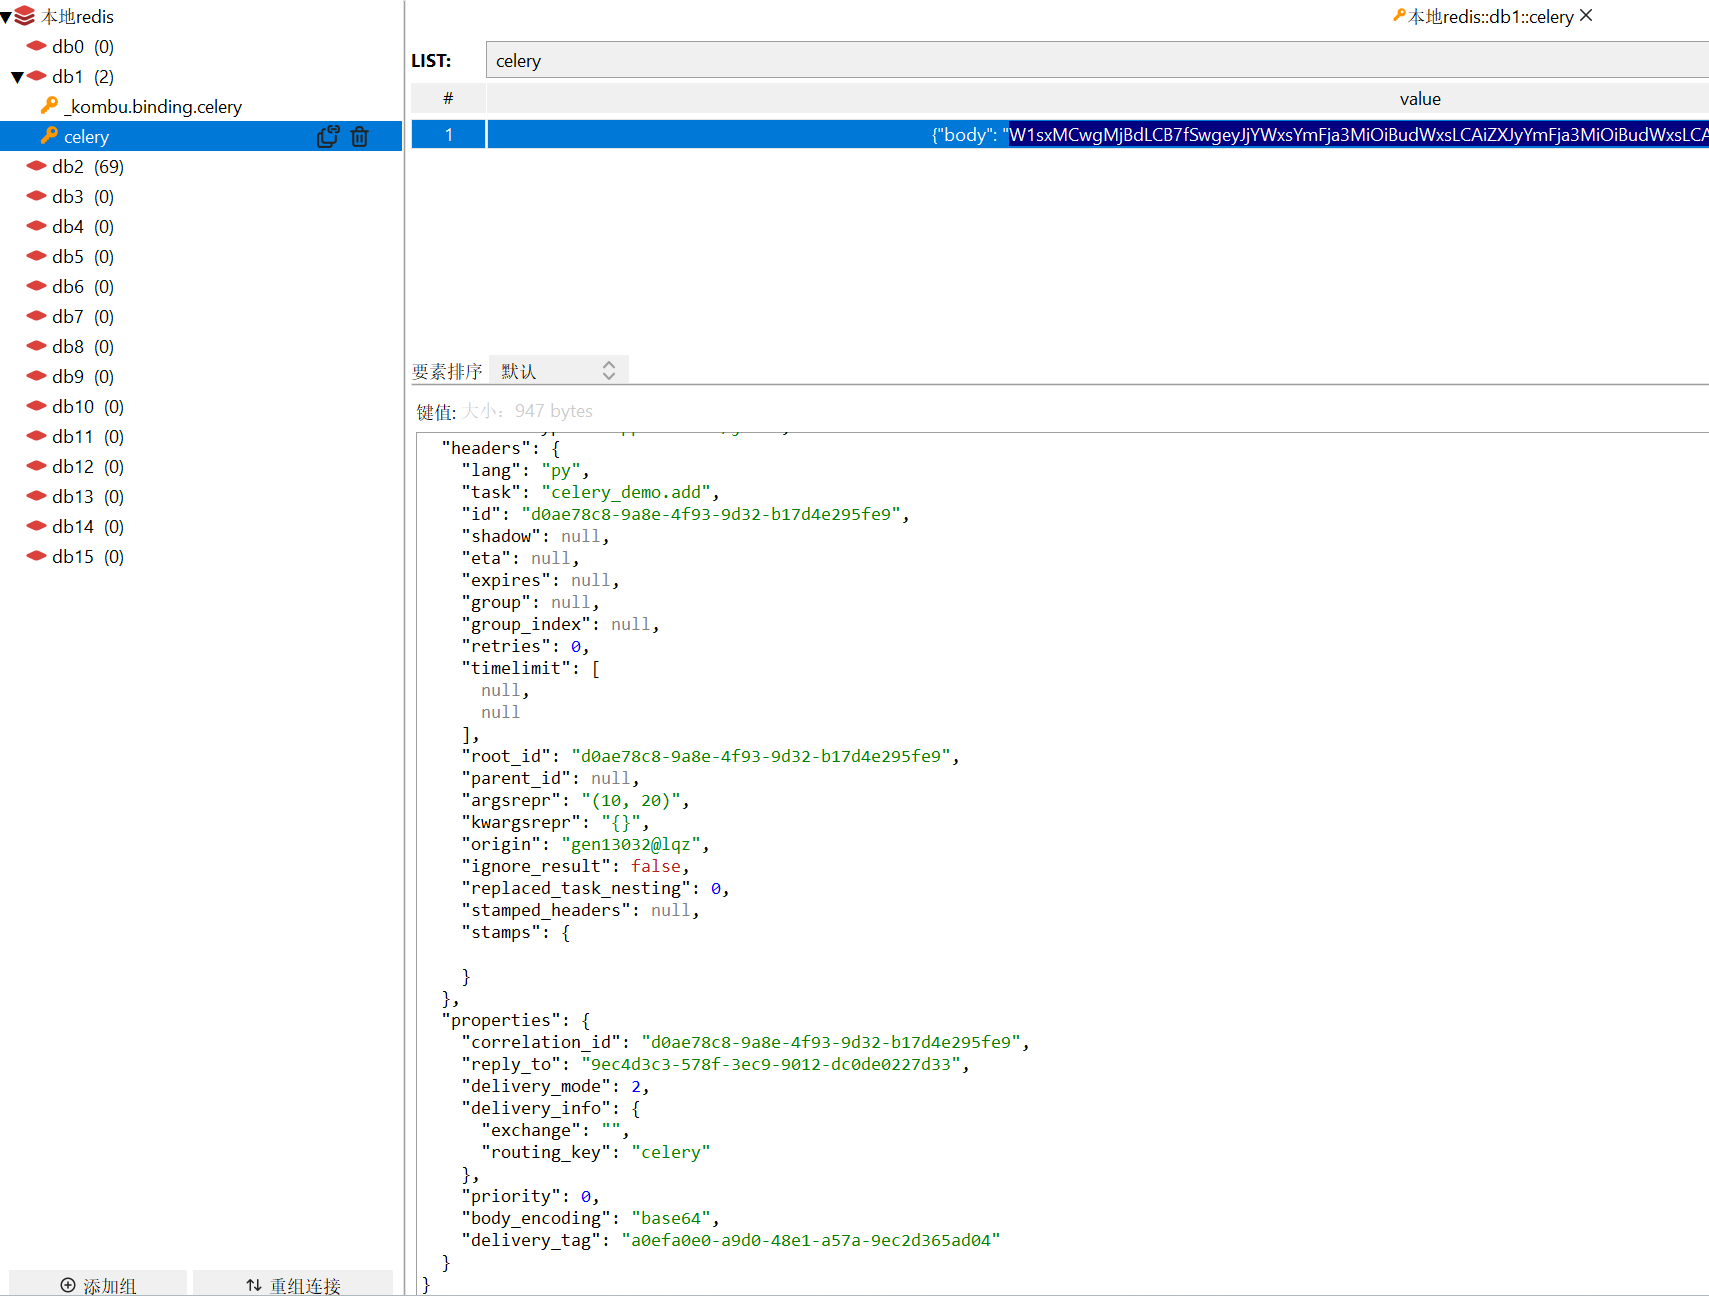Click the db2 database icon

pyautogui.click(x=37, y=165)
